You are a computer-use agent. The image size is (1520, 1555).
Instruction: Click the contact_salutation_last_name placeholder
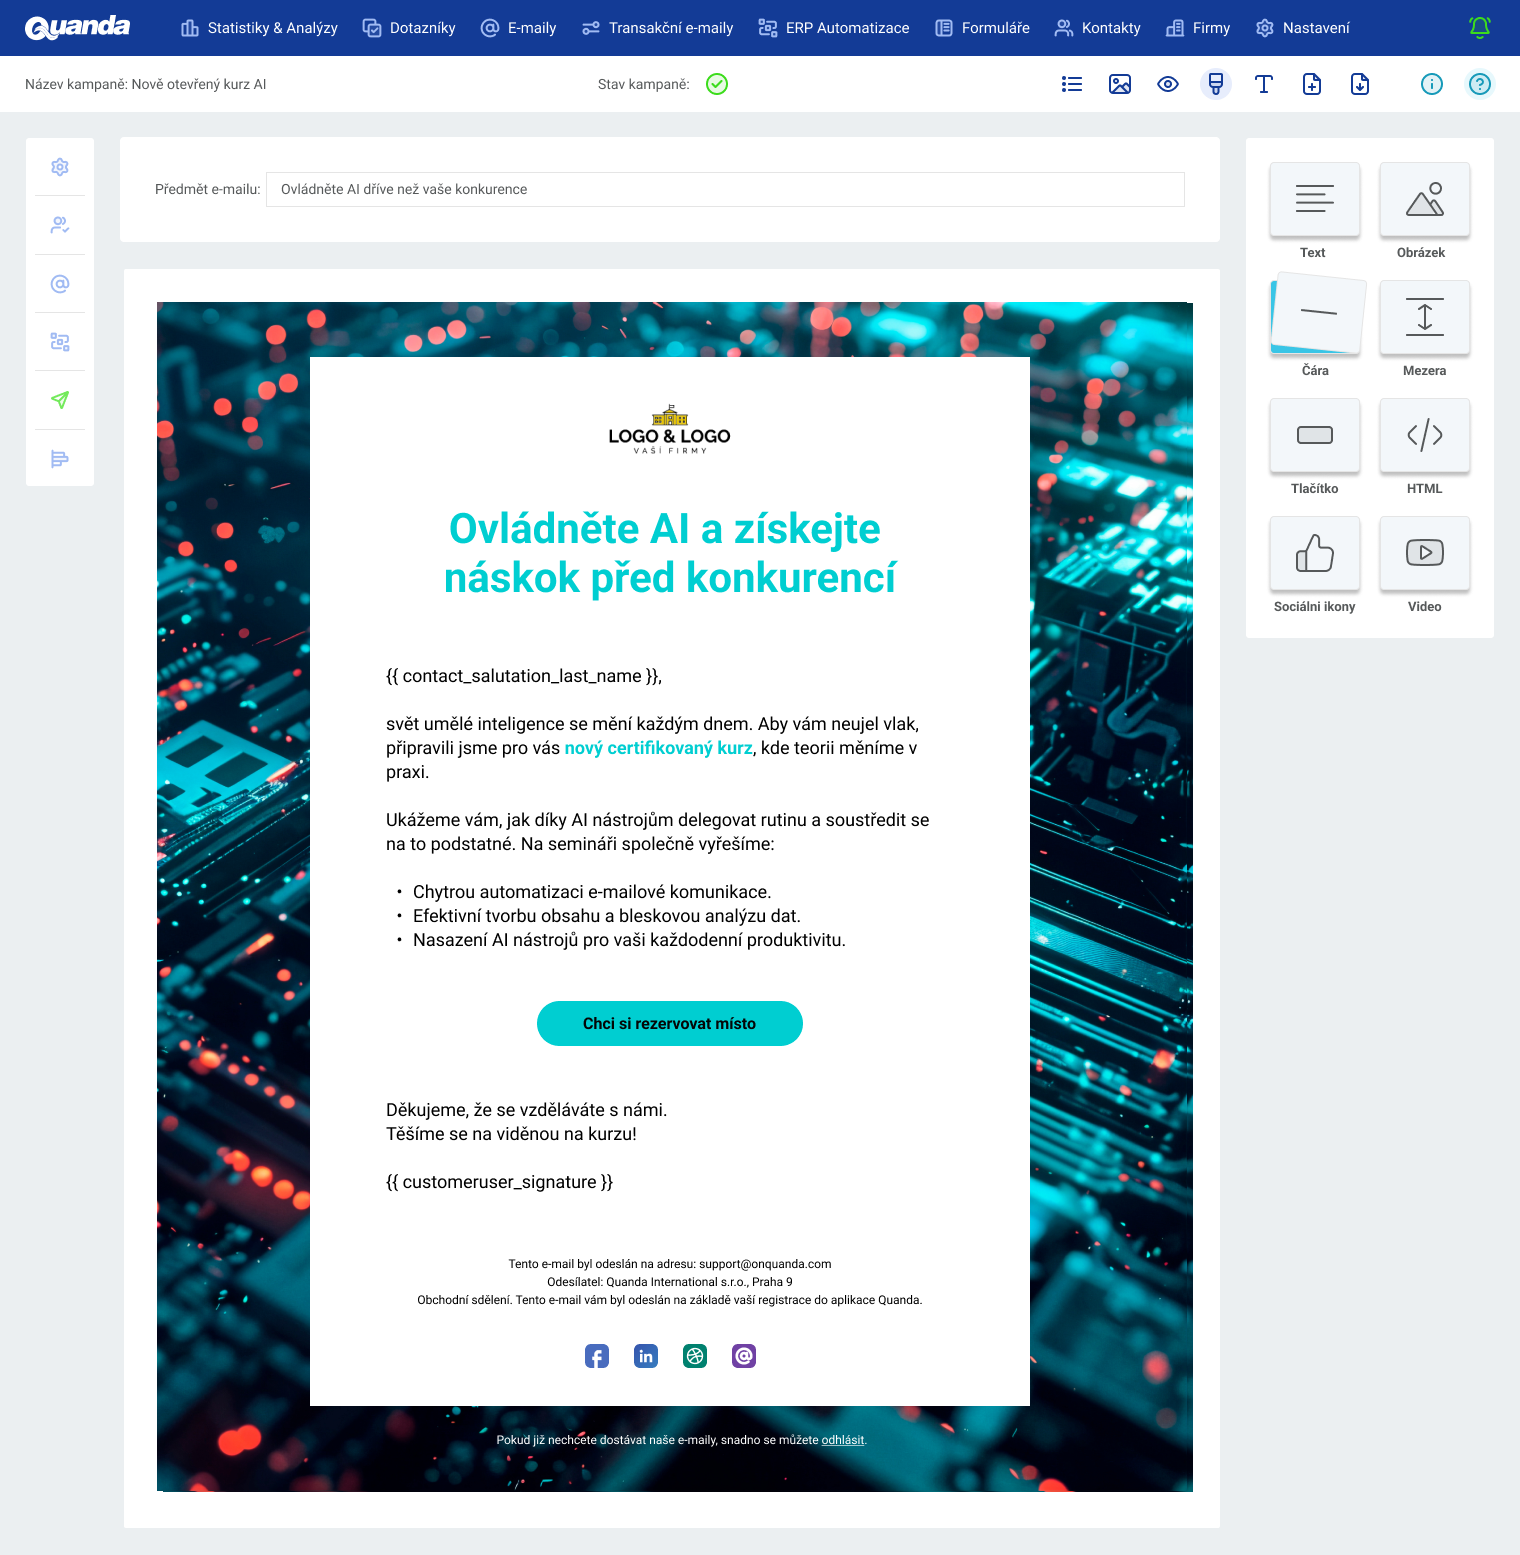coord(524,676)
